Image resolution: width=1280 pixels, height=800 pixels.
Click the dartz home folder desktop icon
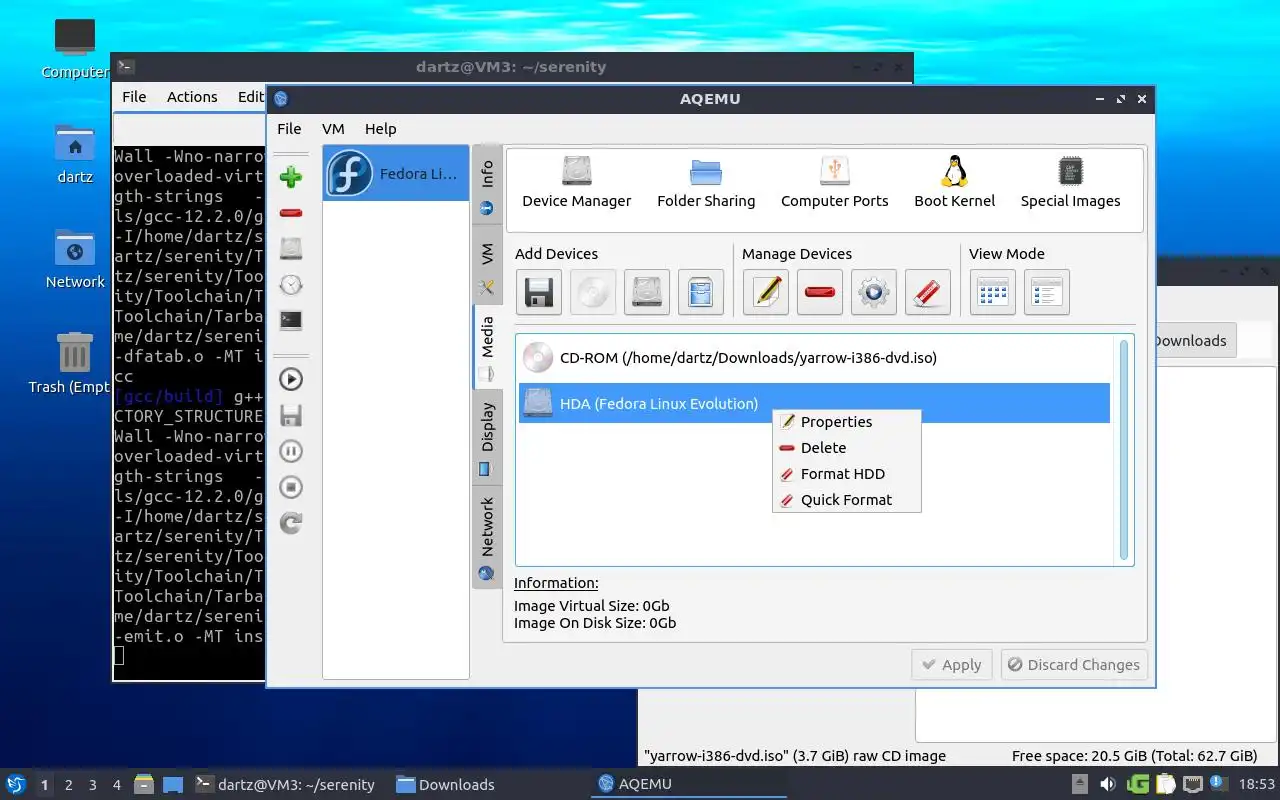coord(75,154)
